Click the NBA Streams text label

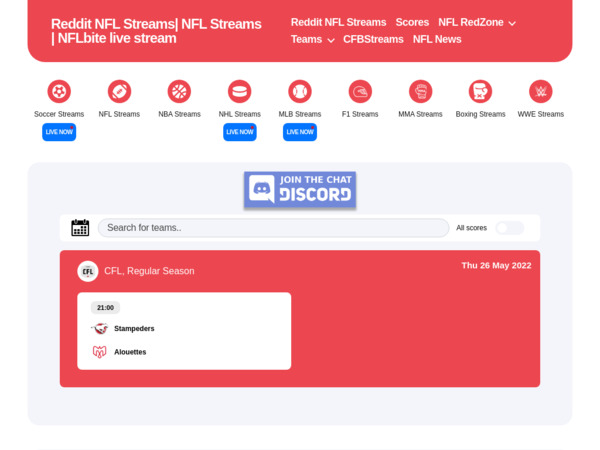(179, 114)
